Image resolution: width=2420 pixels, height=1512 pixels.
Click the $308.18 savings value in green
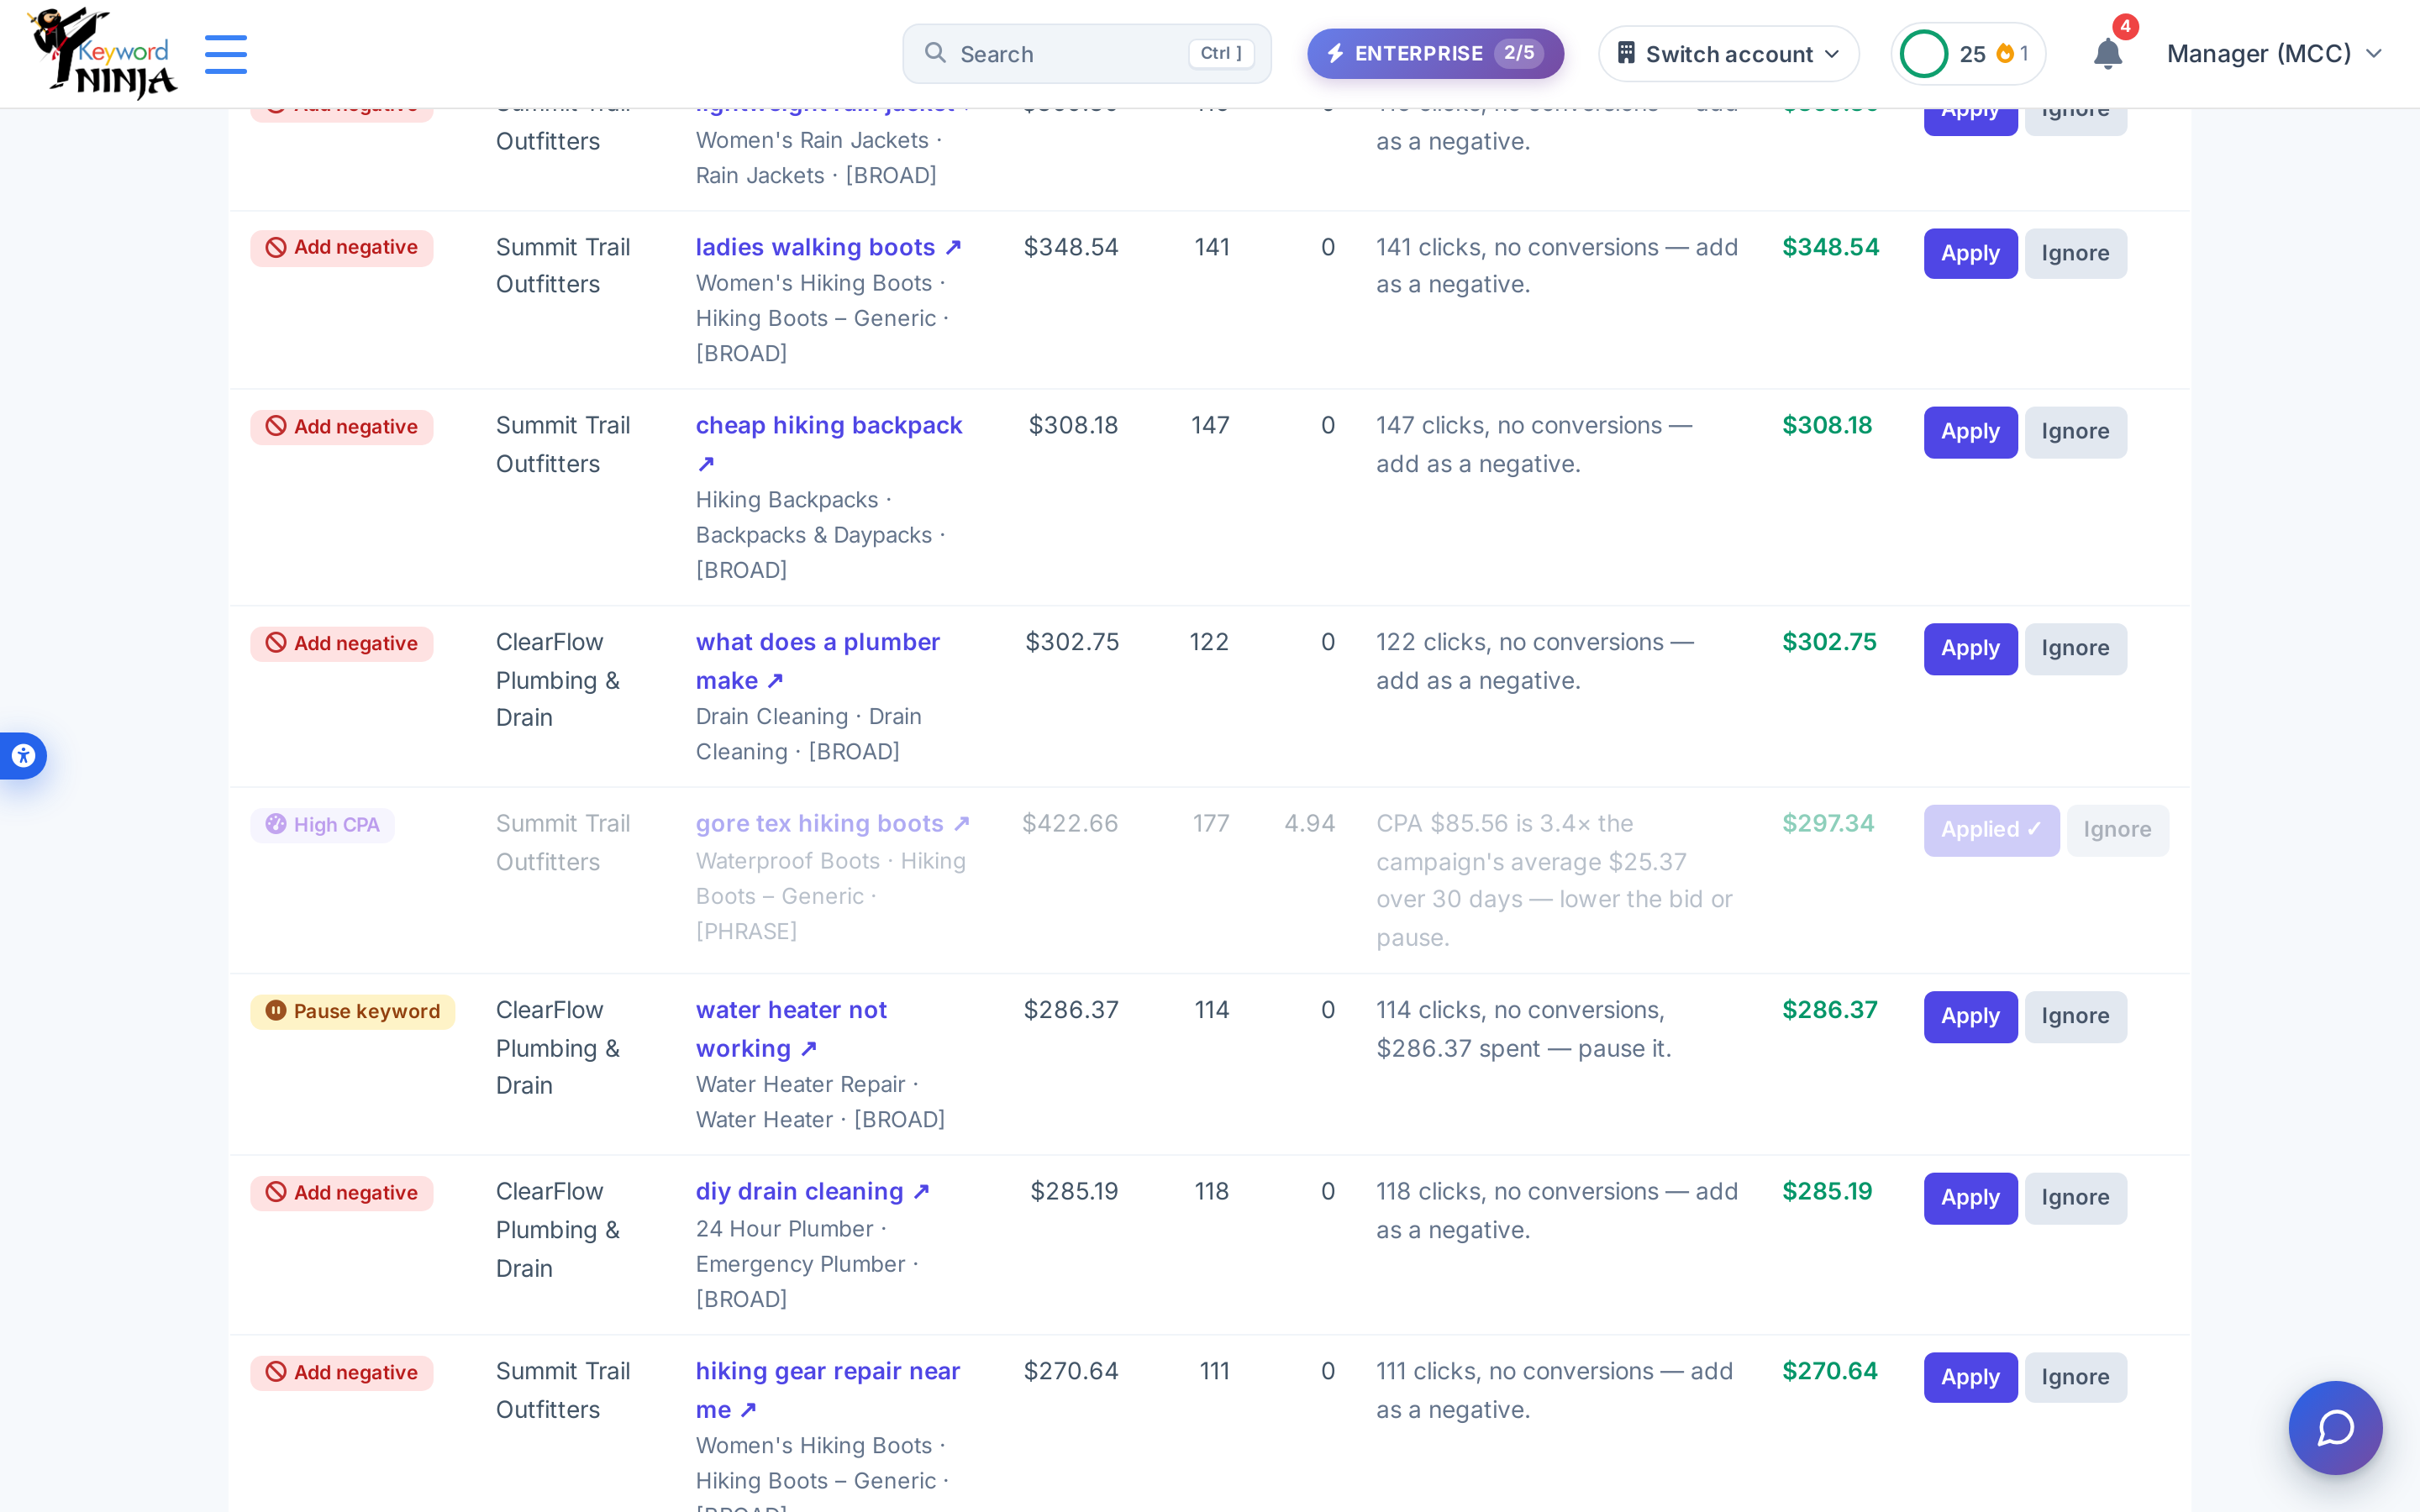click(1827, 425)
